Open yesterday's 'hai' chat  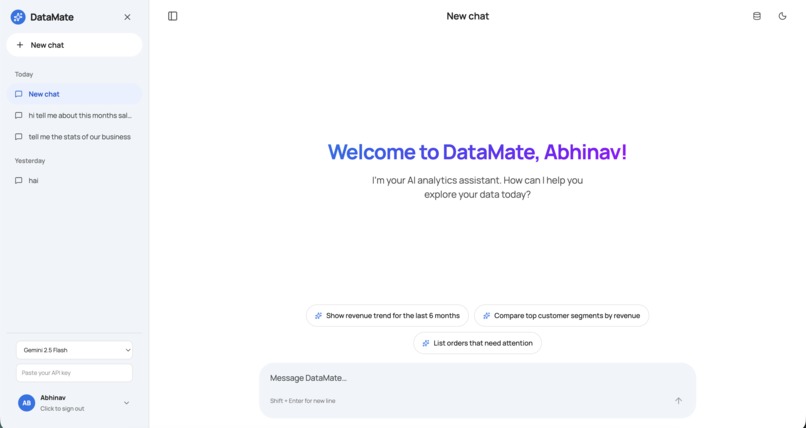coord(74,180)
